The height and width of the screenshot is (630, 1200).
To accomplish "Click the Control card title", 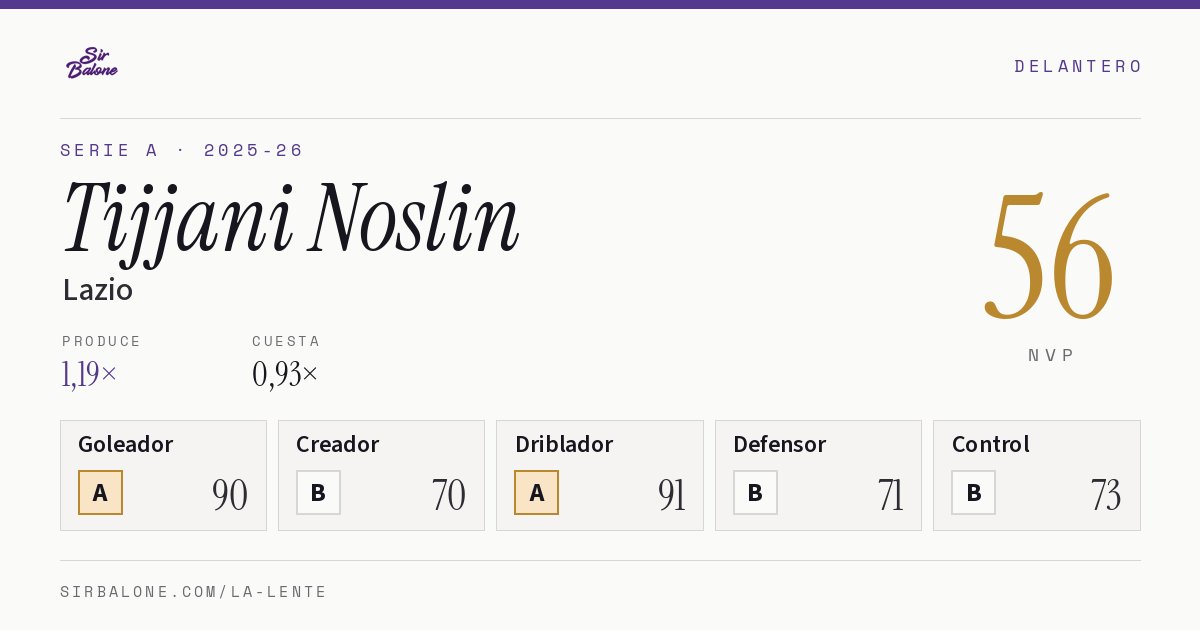I will [991, 444].
